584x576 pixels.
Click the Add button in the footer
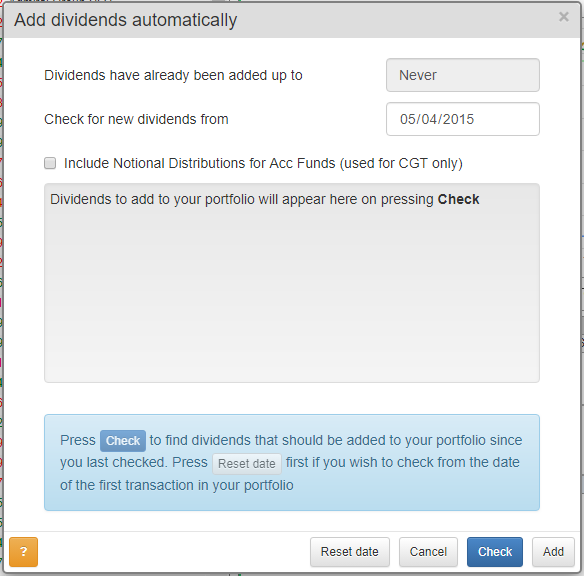(553, 551)
